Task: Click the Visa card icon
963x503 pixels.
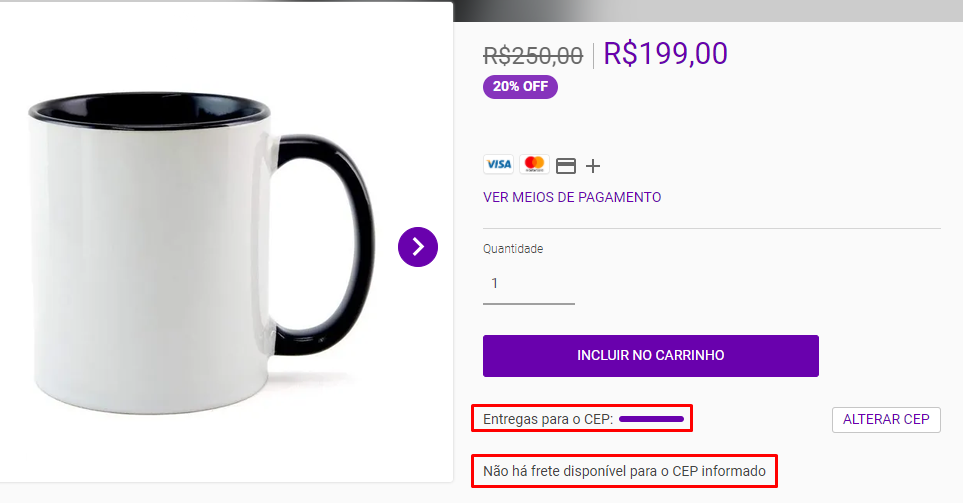Action: [498, 165]
